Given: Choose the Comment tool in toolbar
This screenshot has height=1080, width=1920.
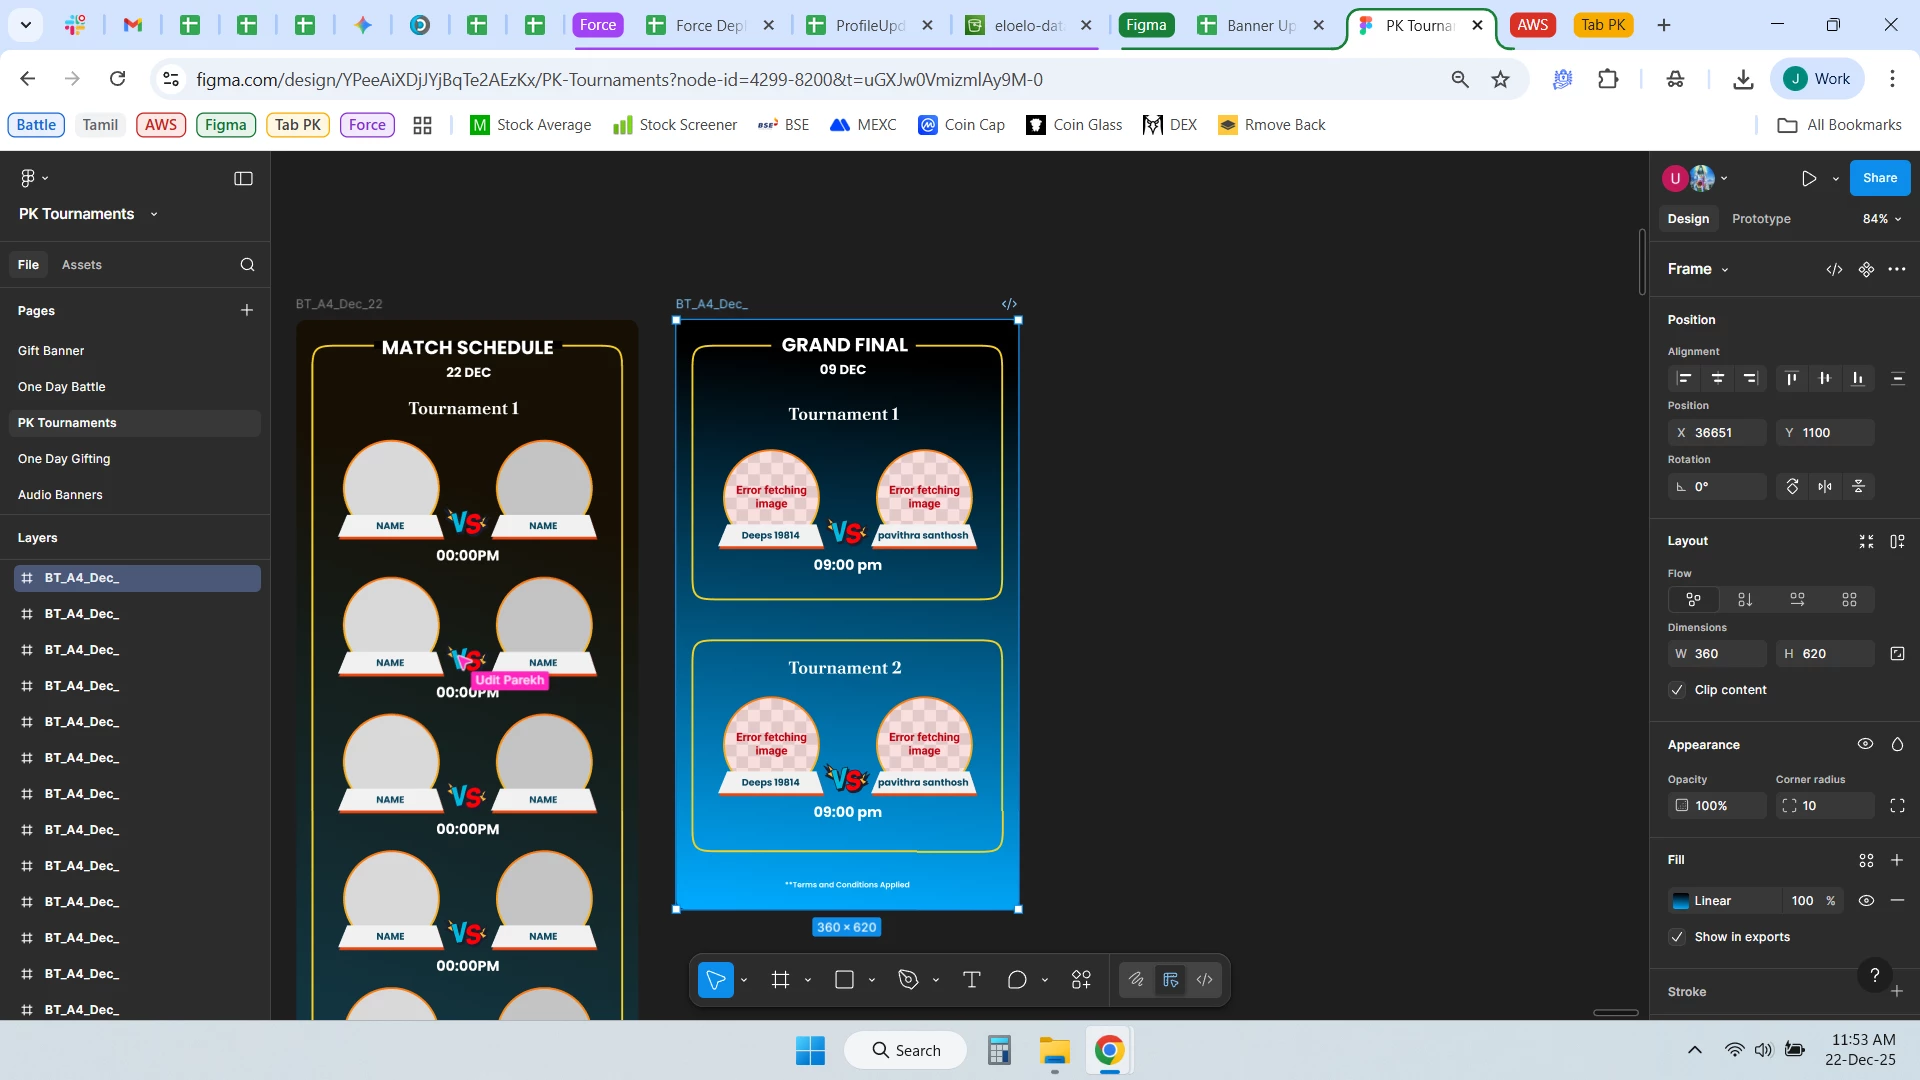Looking at the screenshot, I should tap(1017, 980).
